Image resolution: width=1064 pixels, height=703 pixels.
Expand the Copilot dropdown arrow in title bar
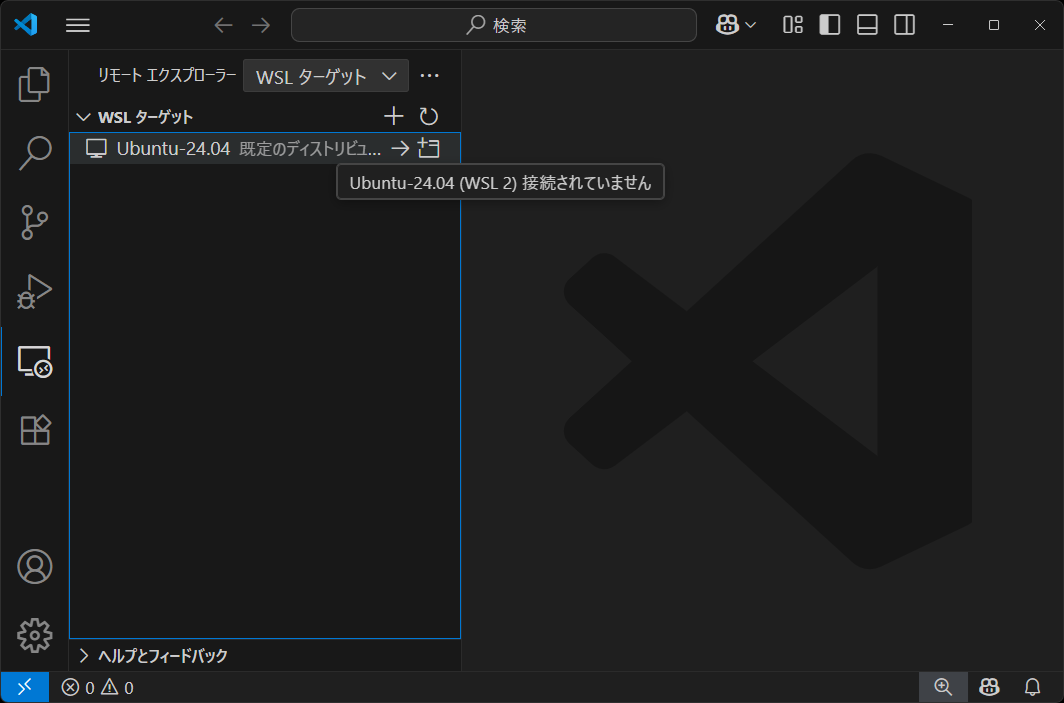coord(750,25)
